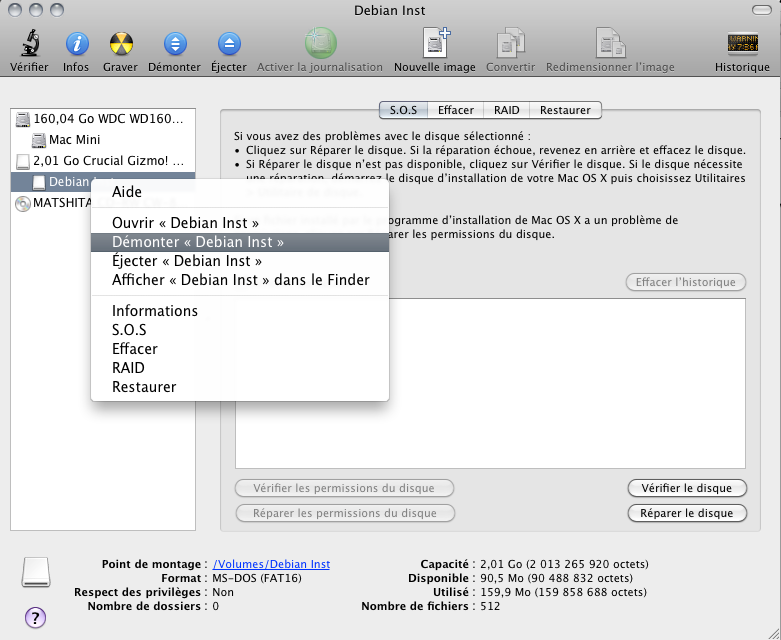Open the Infos toolbar icon
Image resolution: width=781 pixels, height=640 pixels.
tap(76, 44)
